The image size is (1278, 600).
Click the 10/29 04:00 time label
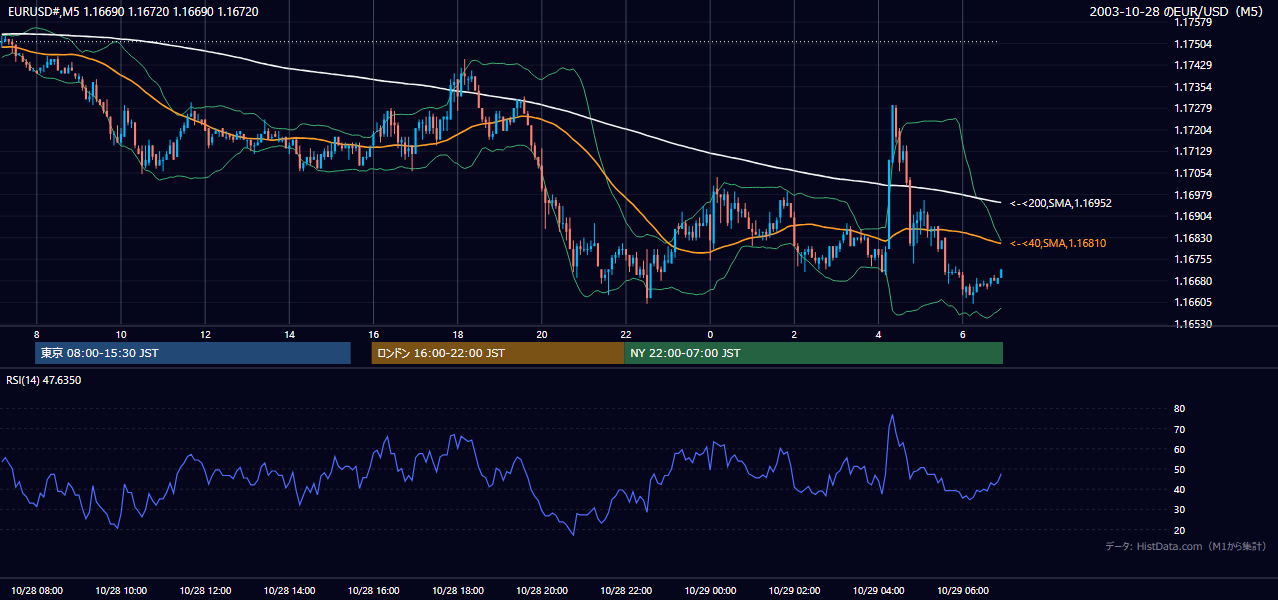[878, 591]
